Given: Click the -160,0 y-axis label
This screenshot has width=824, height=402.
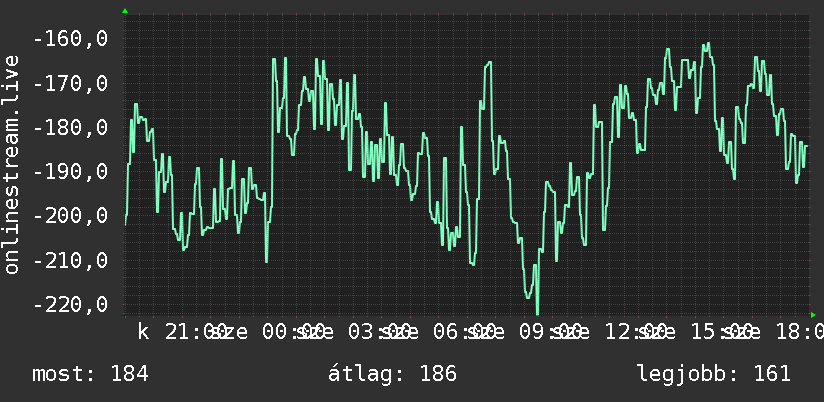Looking at the screenshot, I should pyautogui.click(x=70, y=39).
